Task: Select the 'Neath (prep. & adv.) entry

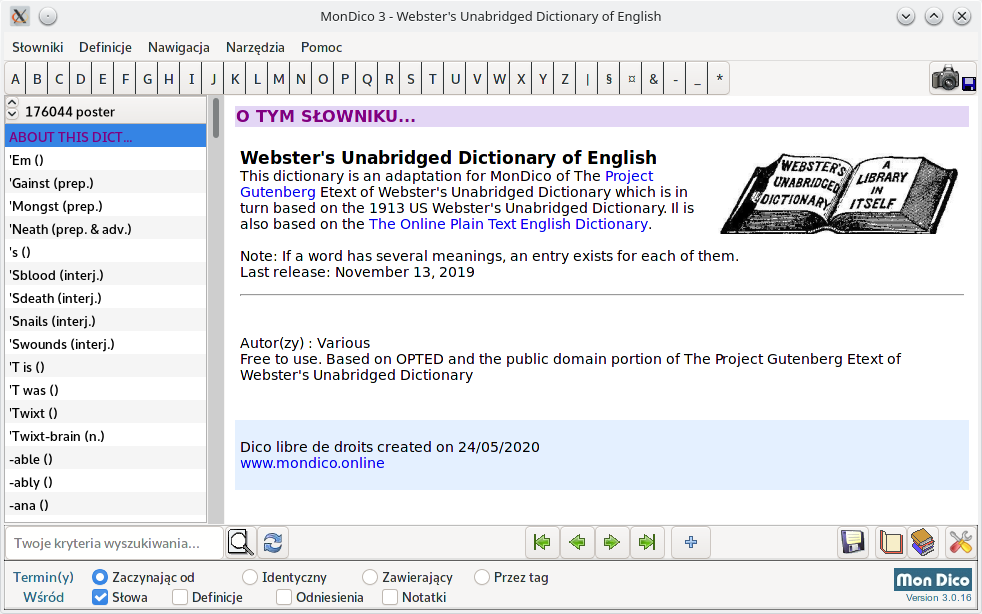Action: point(105,229)
